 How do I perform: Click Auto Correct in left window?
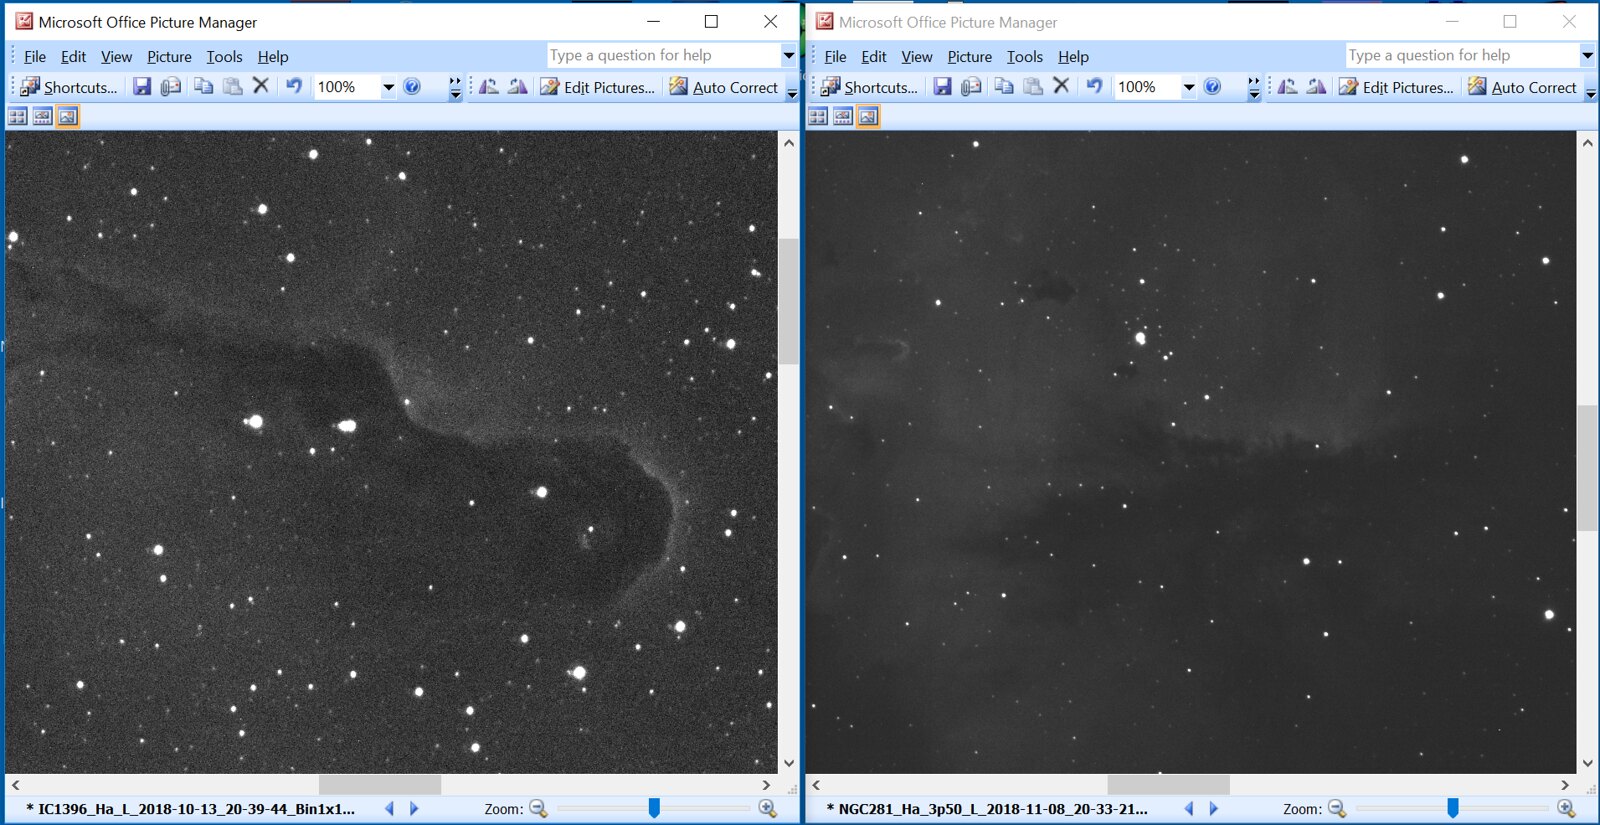[724, 87]
